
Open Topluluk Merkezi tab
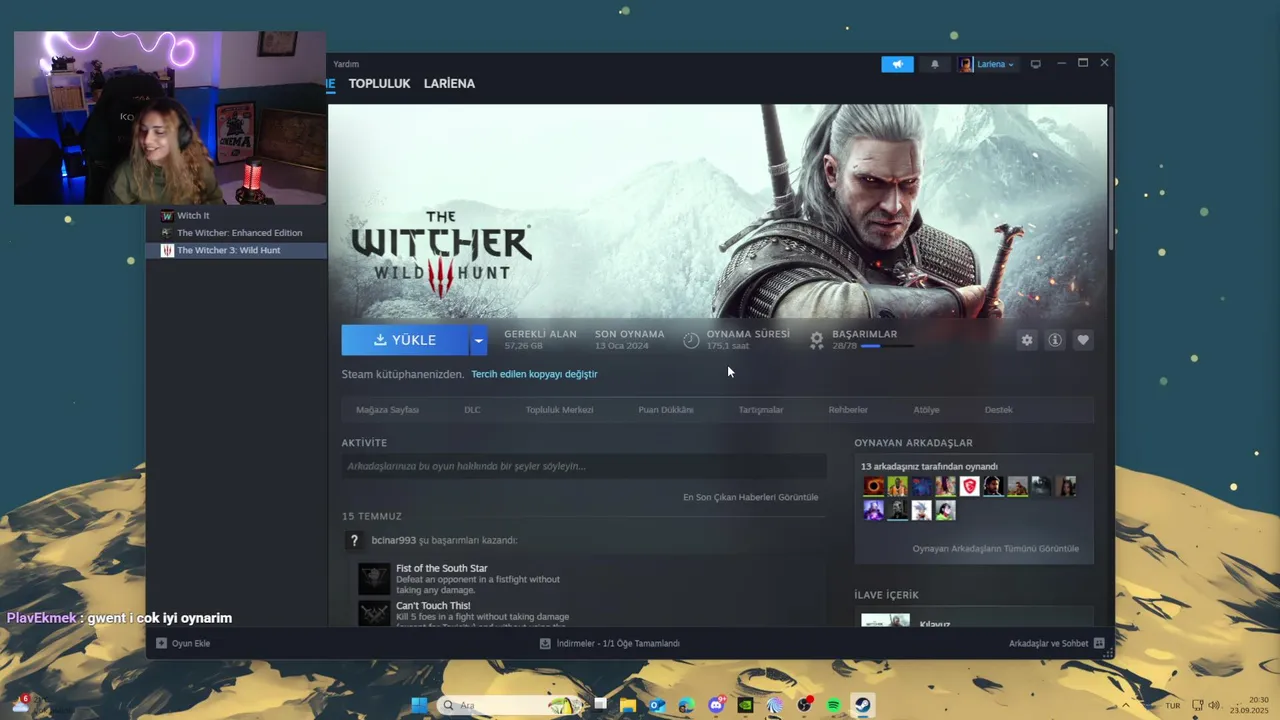point(559,410)
